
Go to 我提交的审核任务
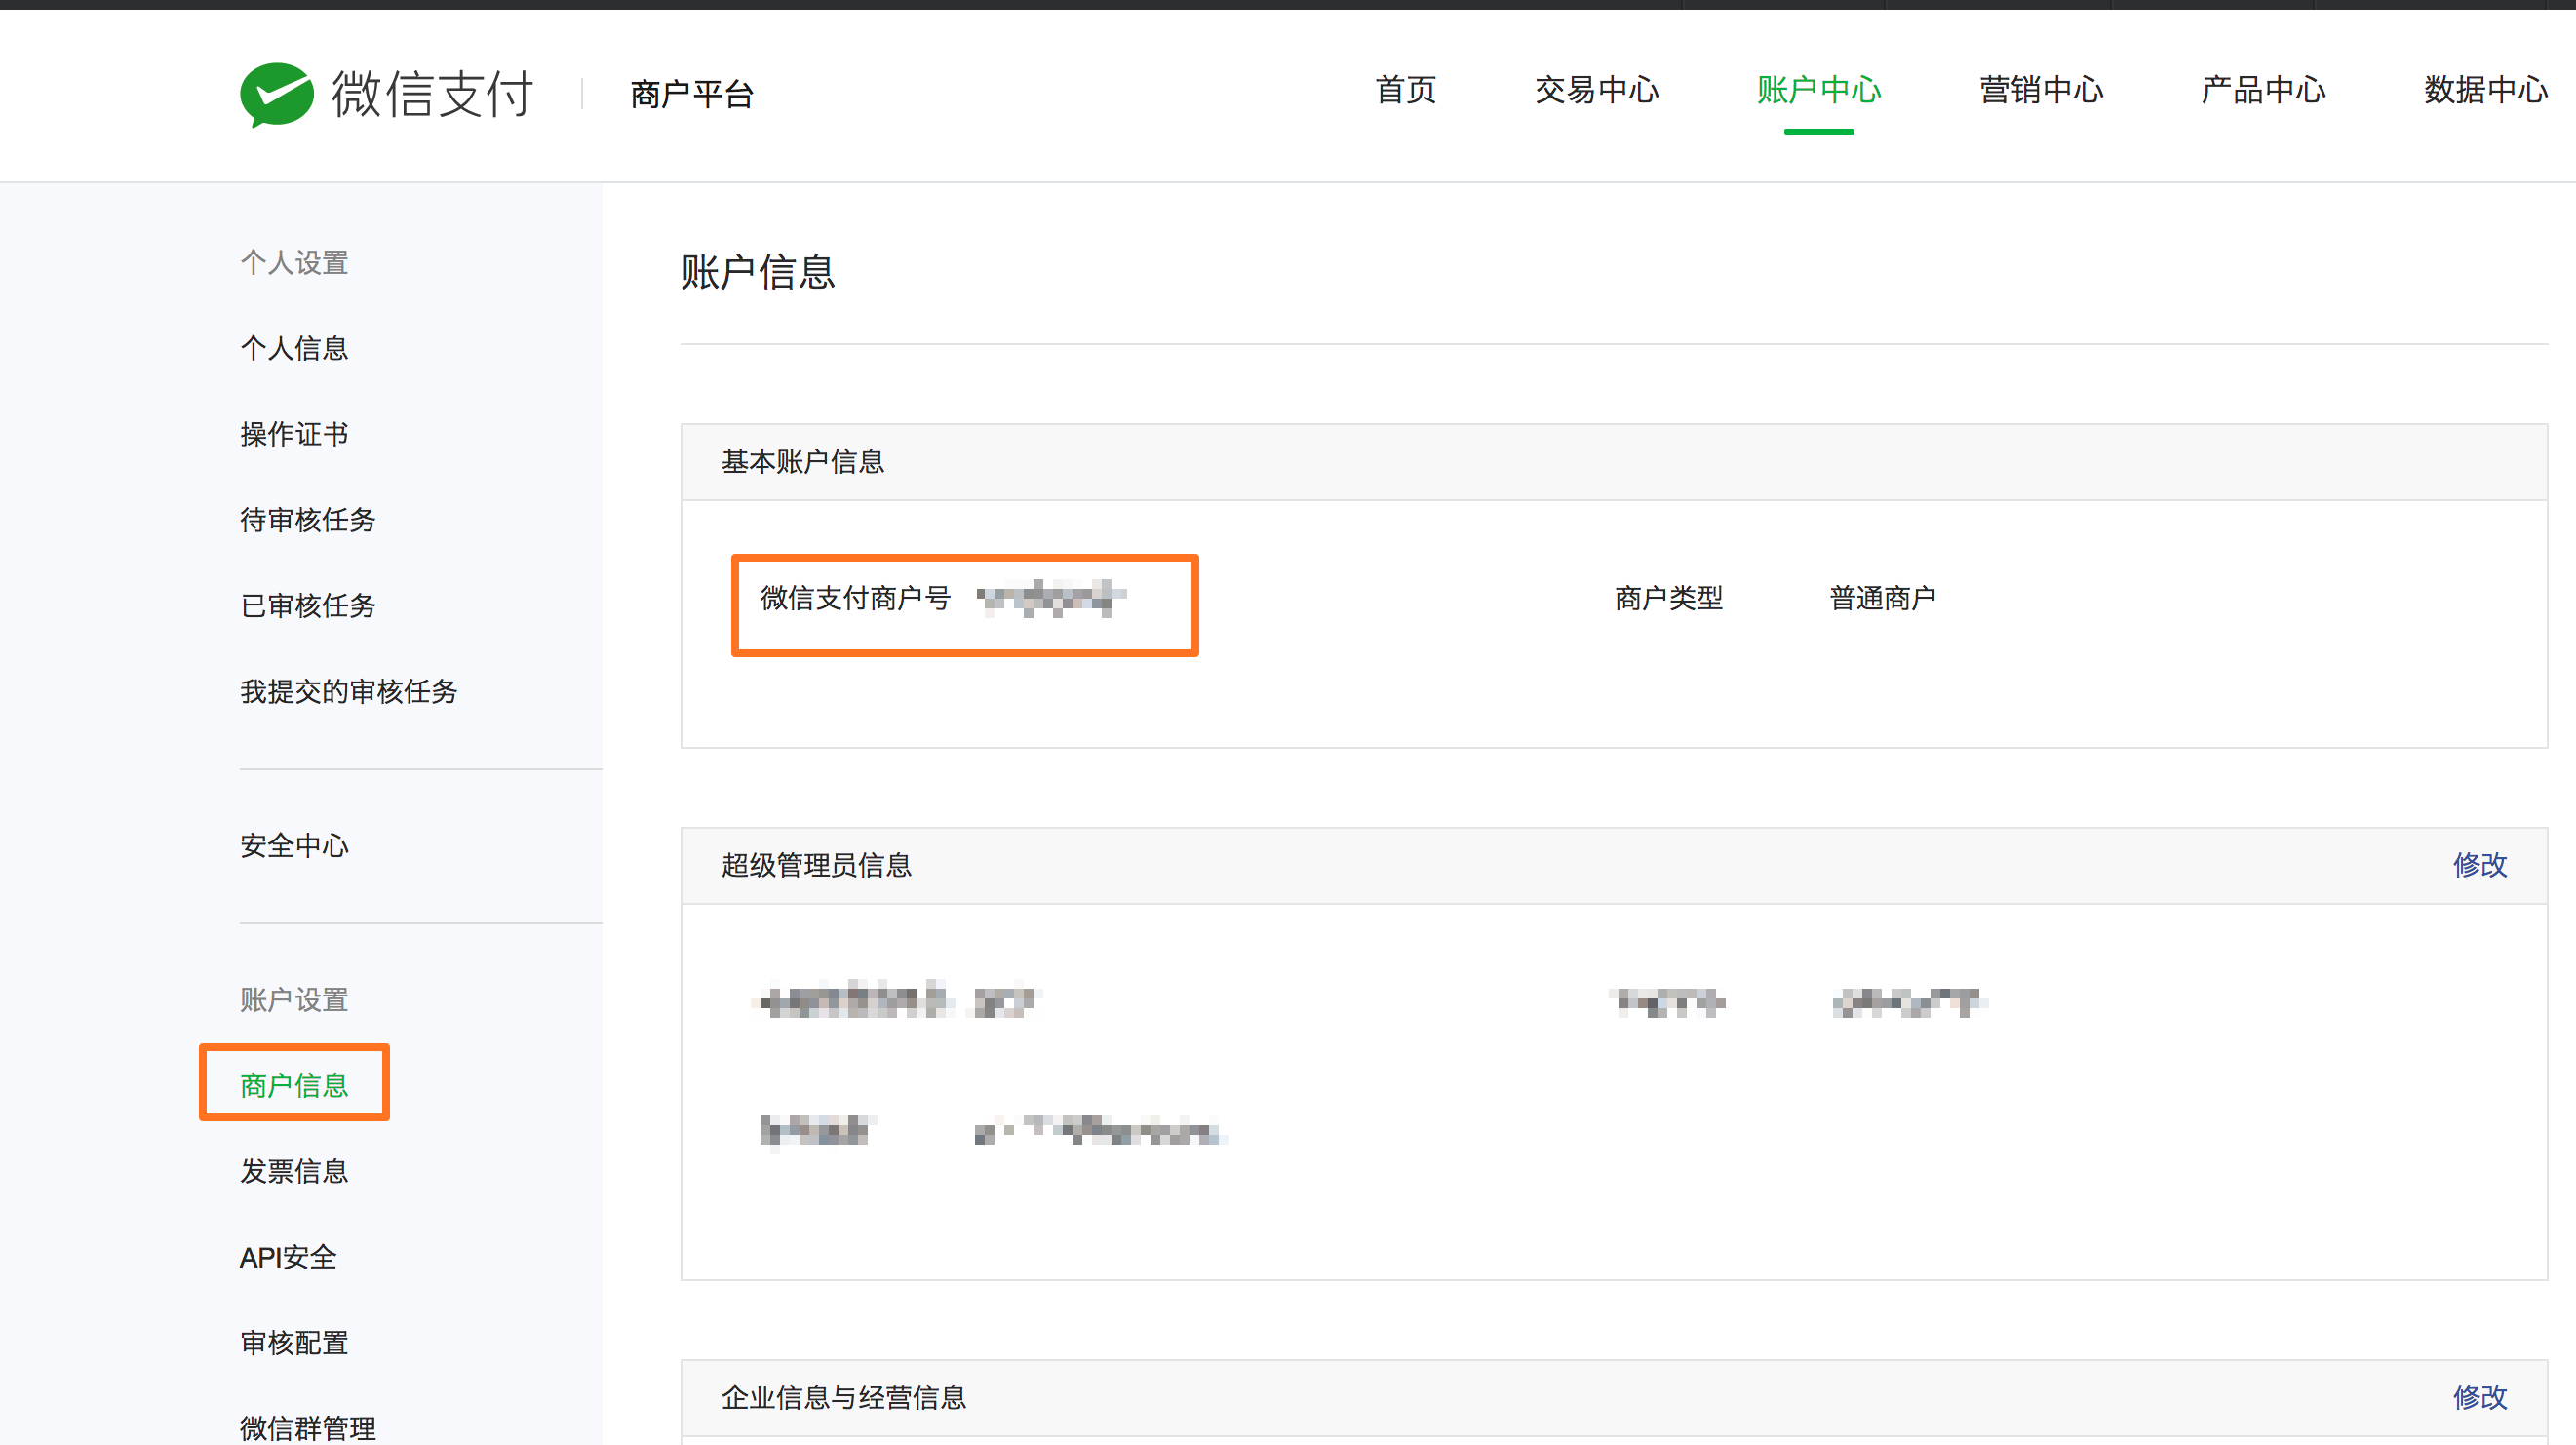pos(348,691)
